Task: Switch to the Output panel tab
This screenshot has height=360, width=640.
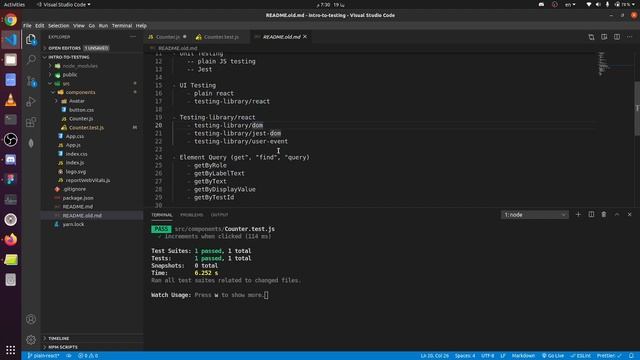Action: [x=219, y=215]
